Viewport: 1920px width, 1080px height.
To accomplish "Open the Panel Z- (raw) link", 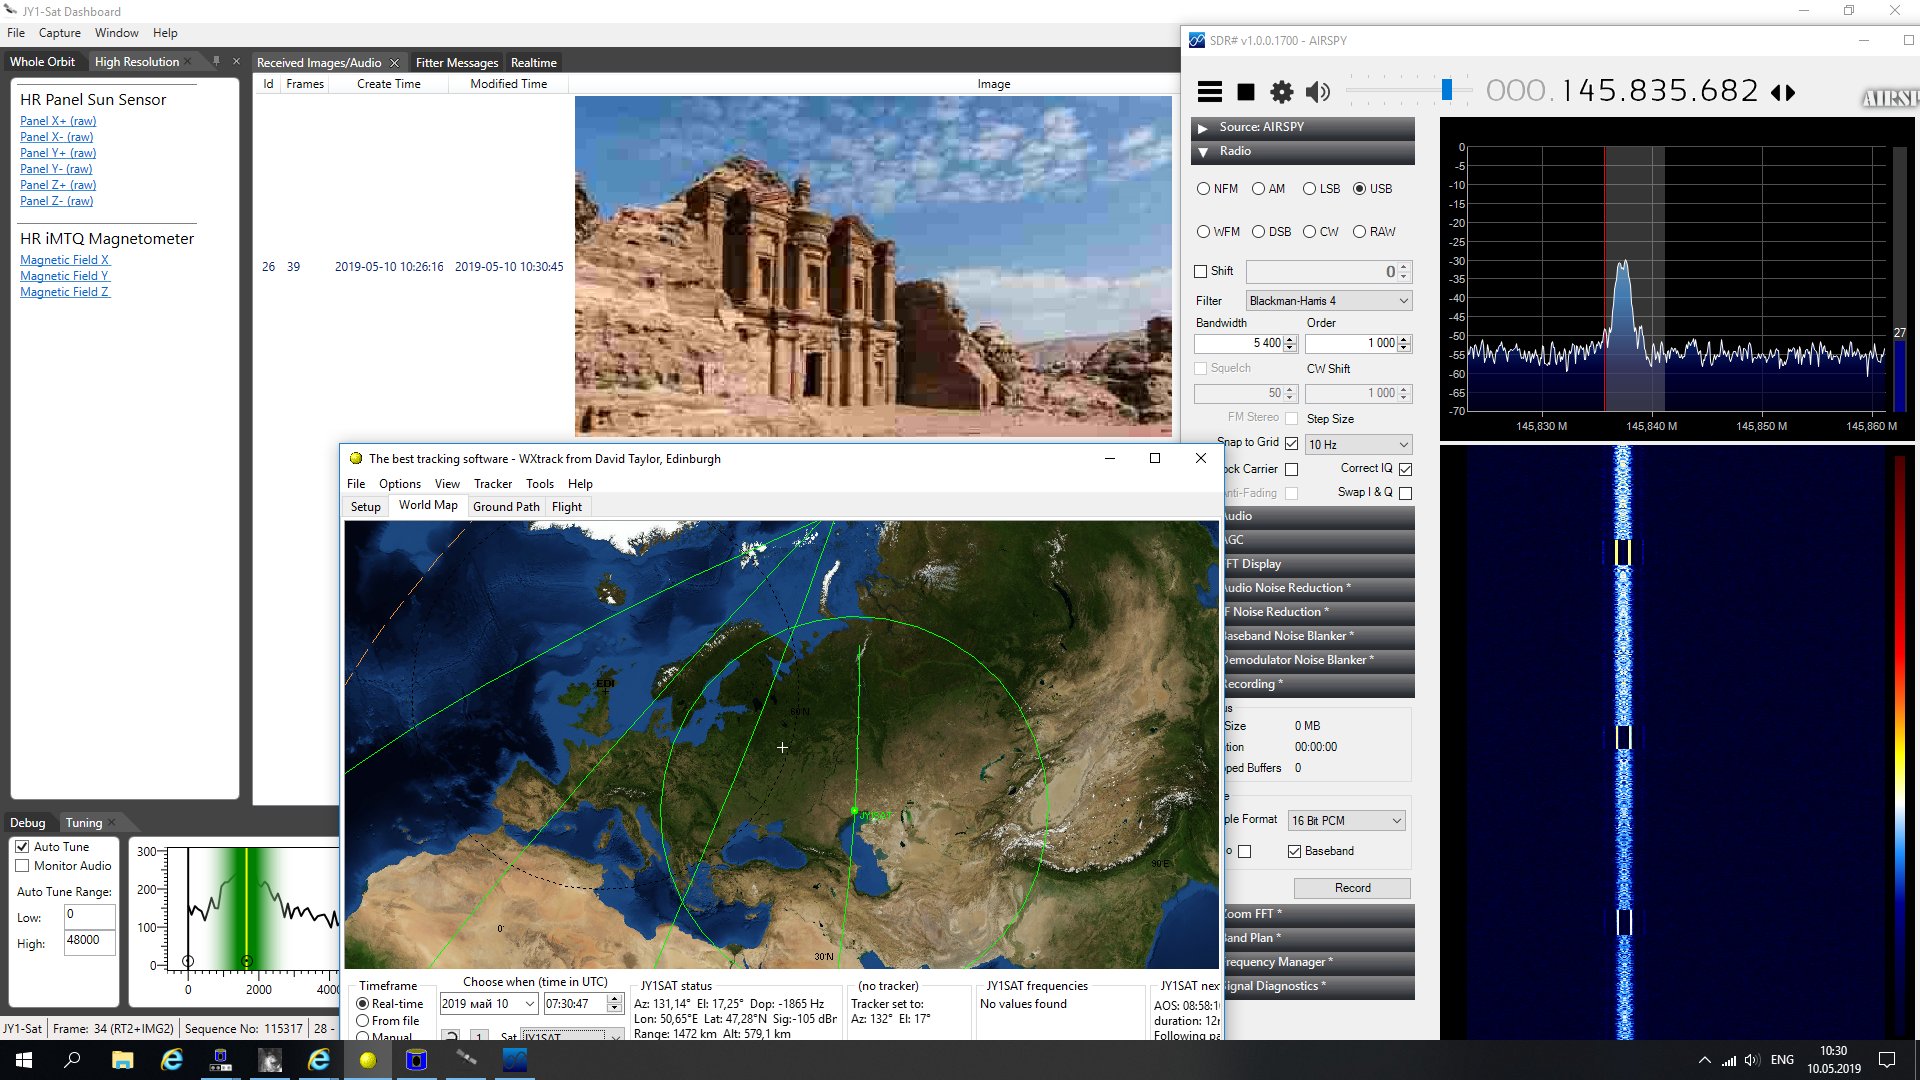I will tap(56, 201).
